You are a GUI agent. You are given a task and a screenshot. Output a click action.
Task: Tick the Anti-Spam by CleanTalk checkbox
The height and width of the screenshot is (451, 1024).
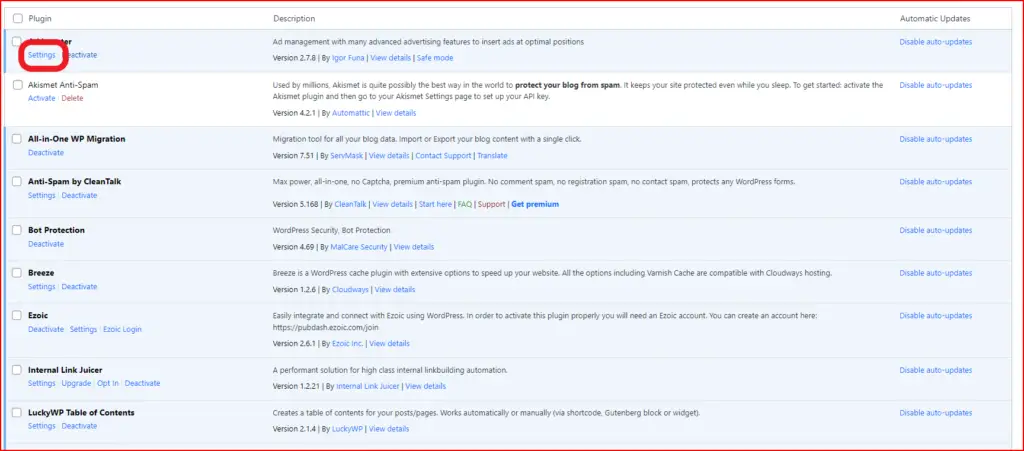18,181
